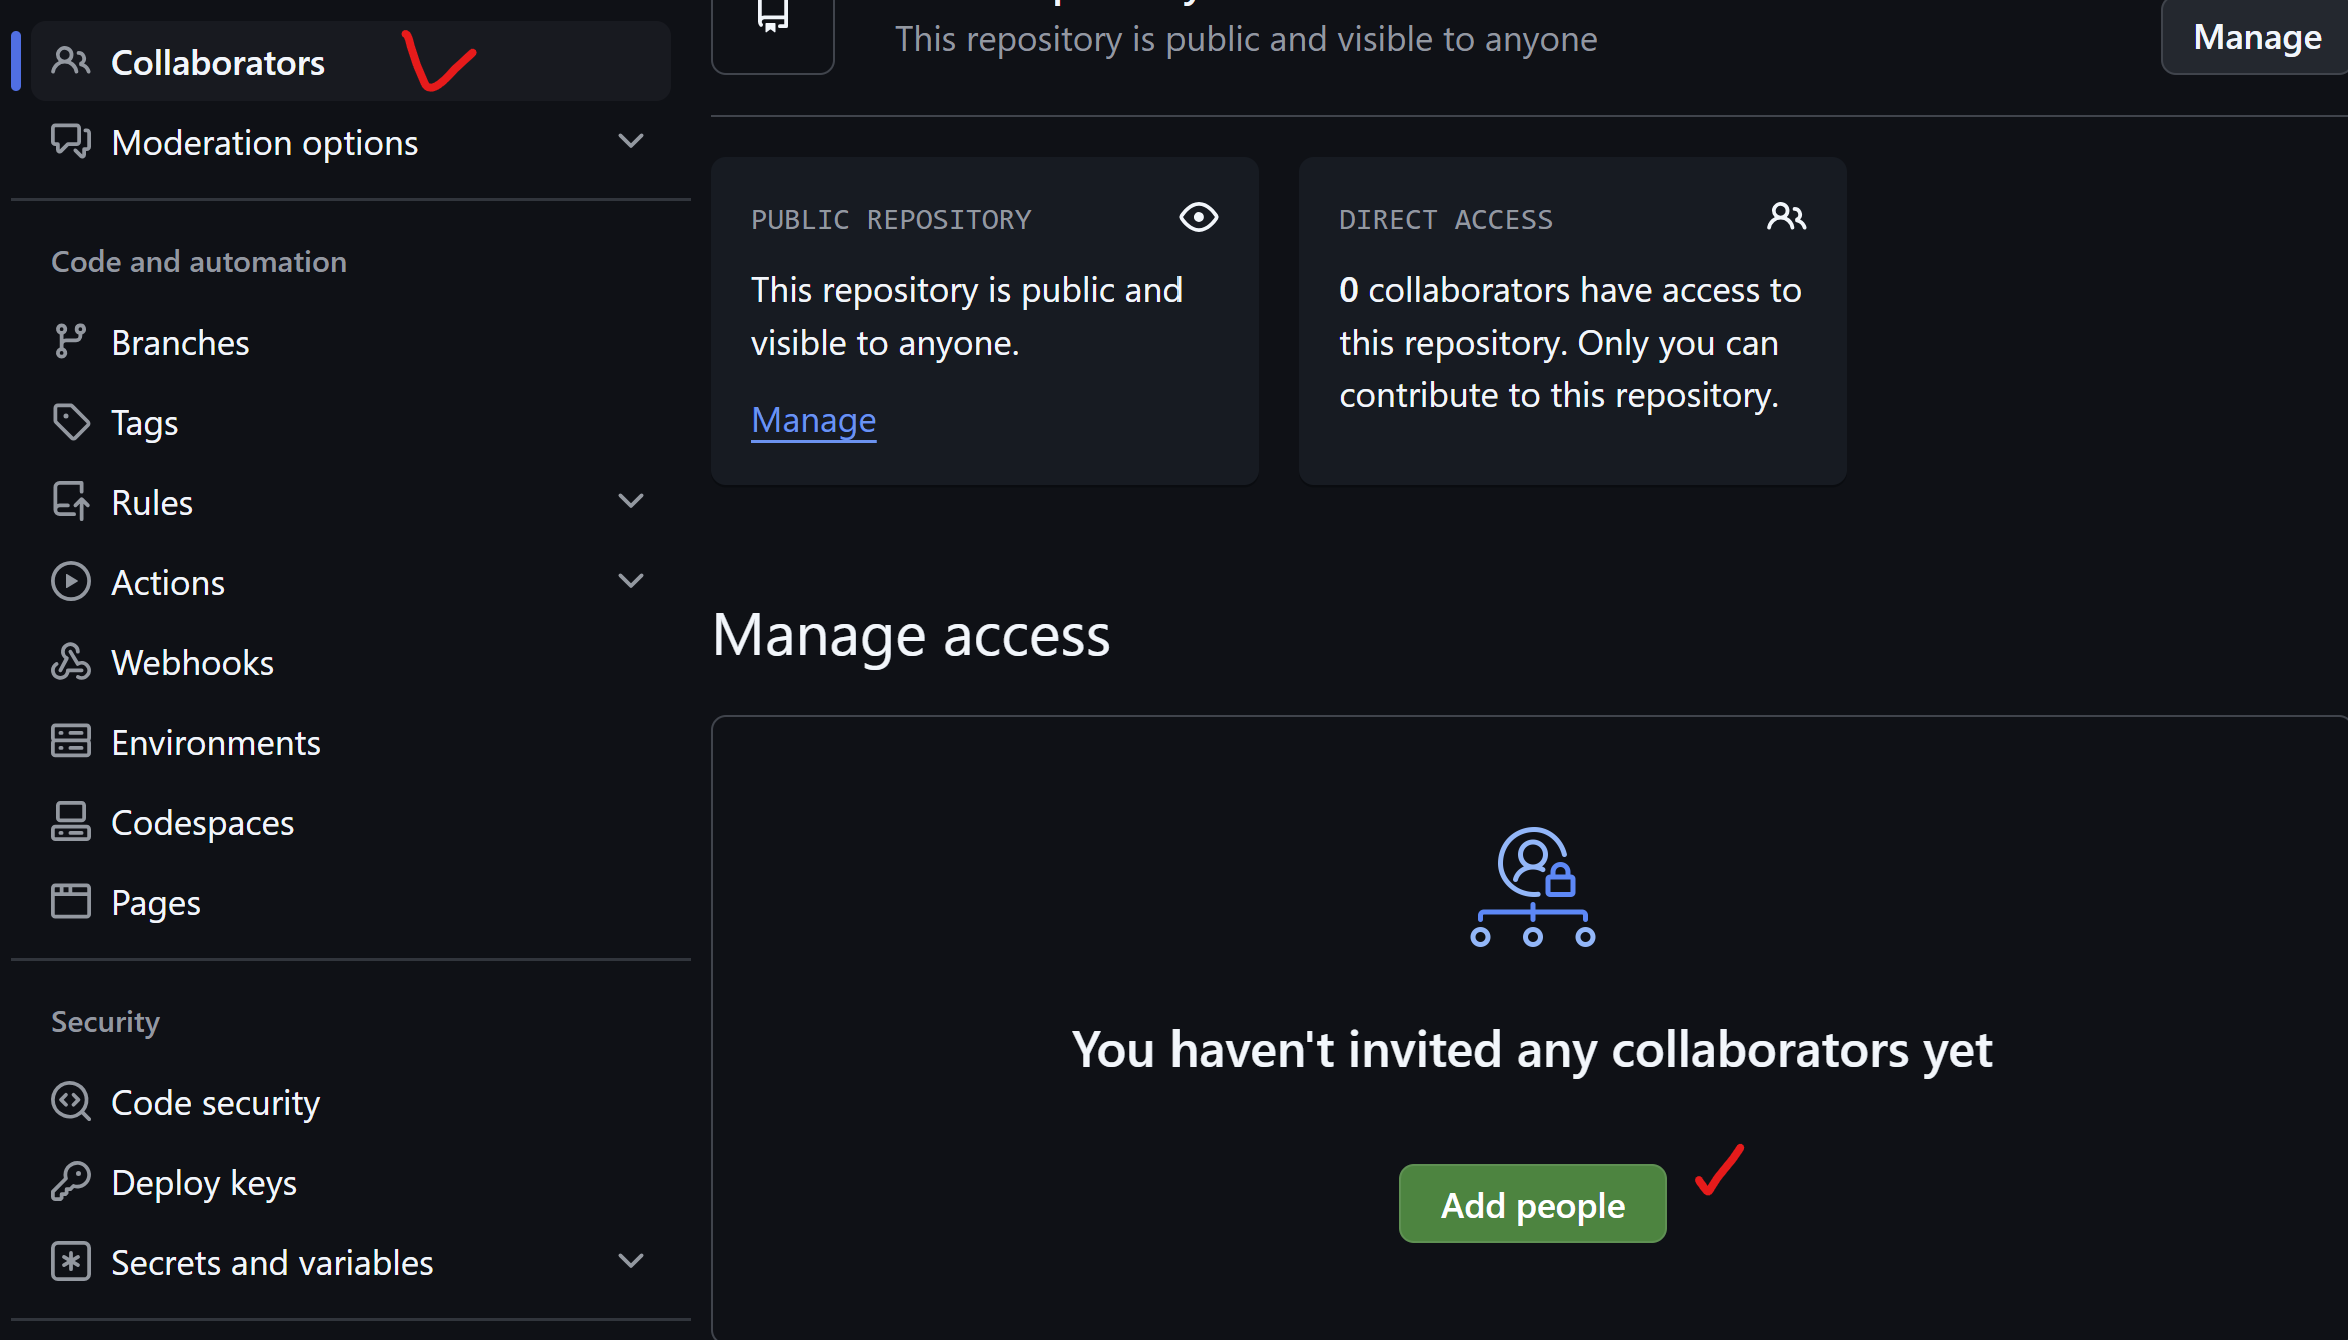The height and width of the screenshot is (1340, 2348).
Task: Open the Pages settings menu item
Action: tap(156, 903)
